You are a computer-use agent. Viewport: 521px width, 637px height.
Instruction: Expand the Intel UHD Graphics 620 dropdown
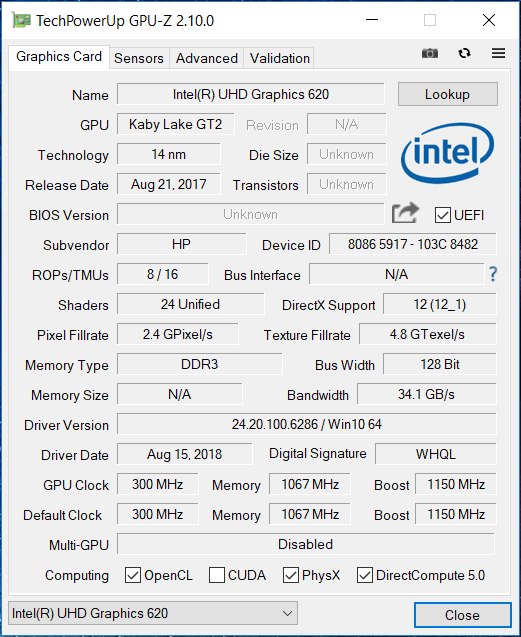pyautogui.click(x=153, y=613)
